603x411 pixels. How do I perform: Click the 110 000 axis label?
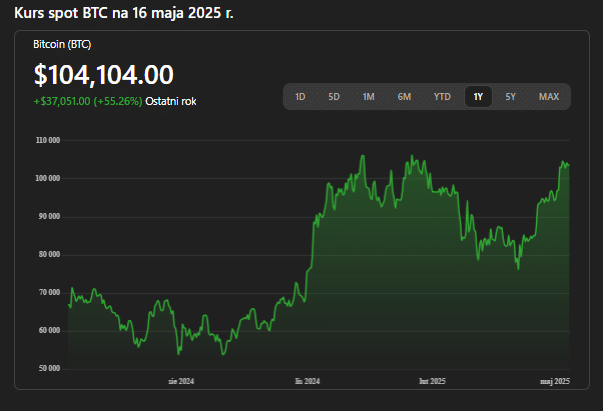48,140
